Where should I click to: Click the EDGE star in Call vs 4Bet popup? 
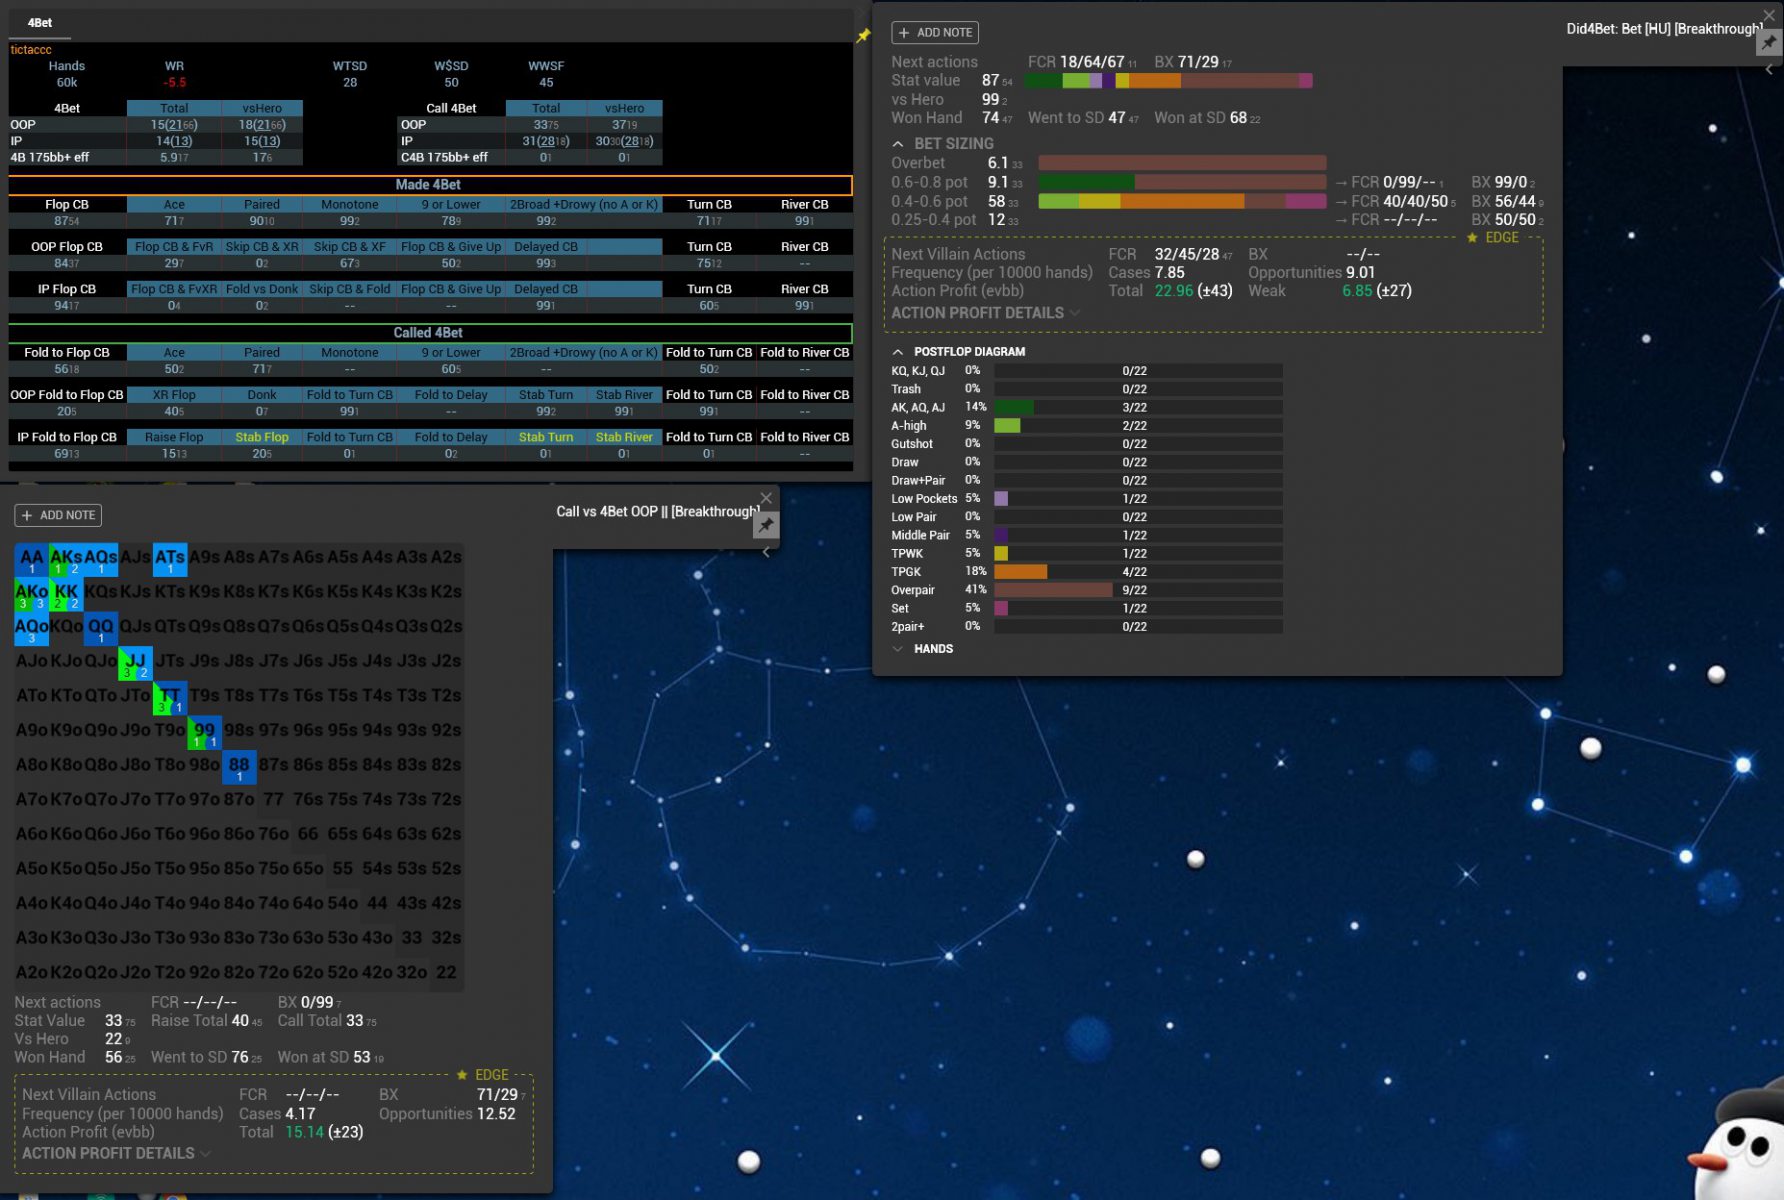[x=462, y=1075]
